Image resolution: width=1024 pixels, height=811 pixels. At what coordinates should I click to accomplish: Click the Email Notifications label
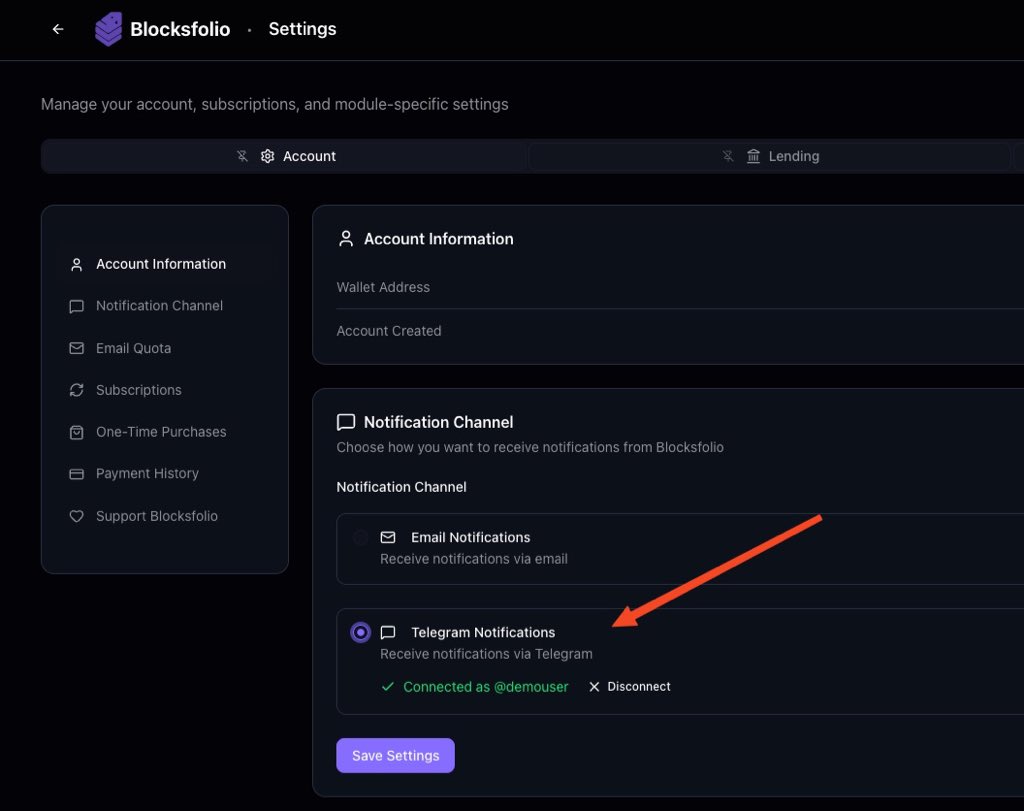[471, 537]
